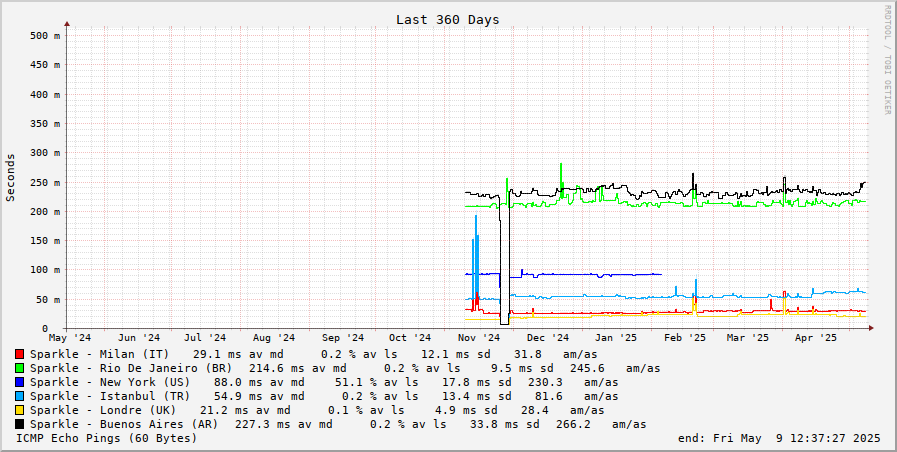This screenshot has height=452, width=897.
Task: Click the 'Seconds' y-axis label
Action: pos(10,177)
